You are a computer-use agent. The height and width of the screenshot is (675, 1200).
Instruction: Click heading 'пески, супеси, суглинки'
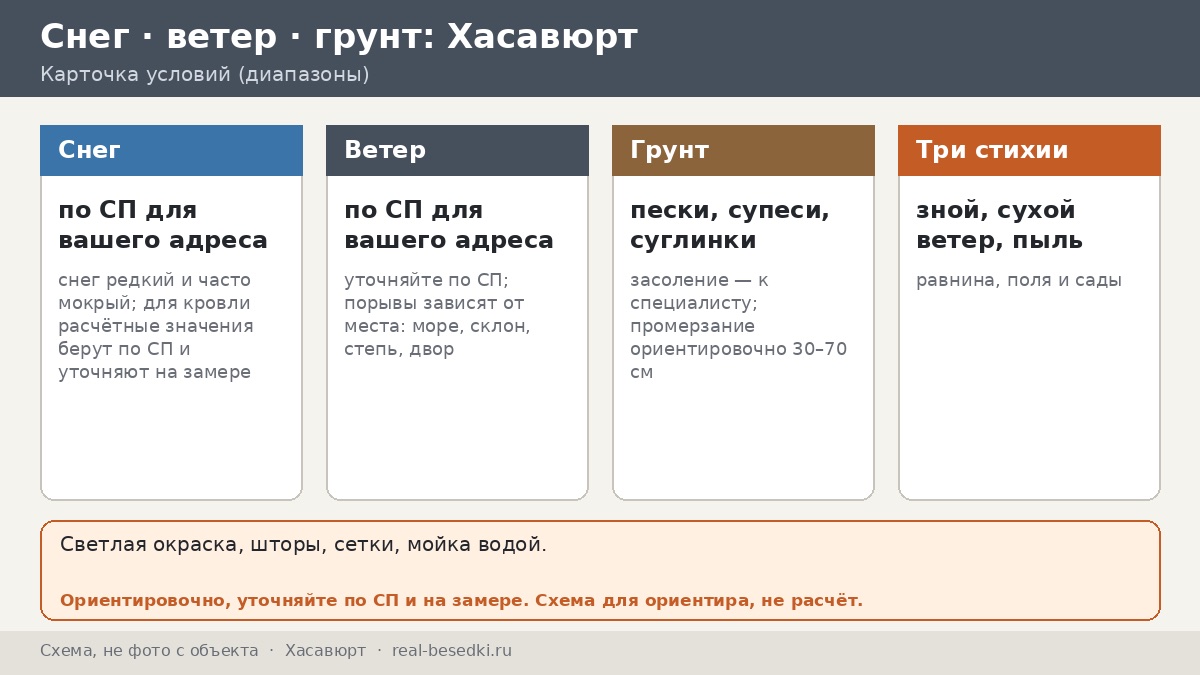(x=730, y=225)
